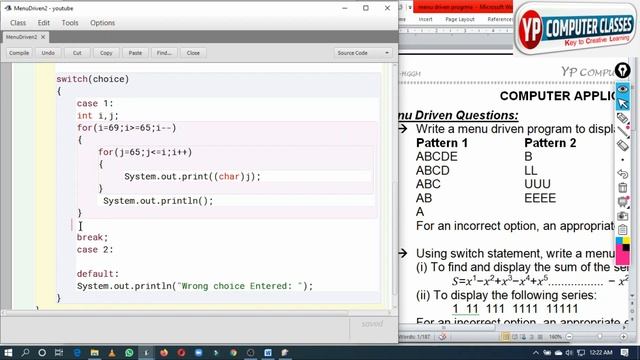Click the Word zoom out minus button

(x=569, y=337)
